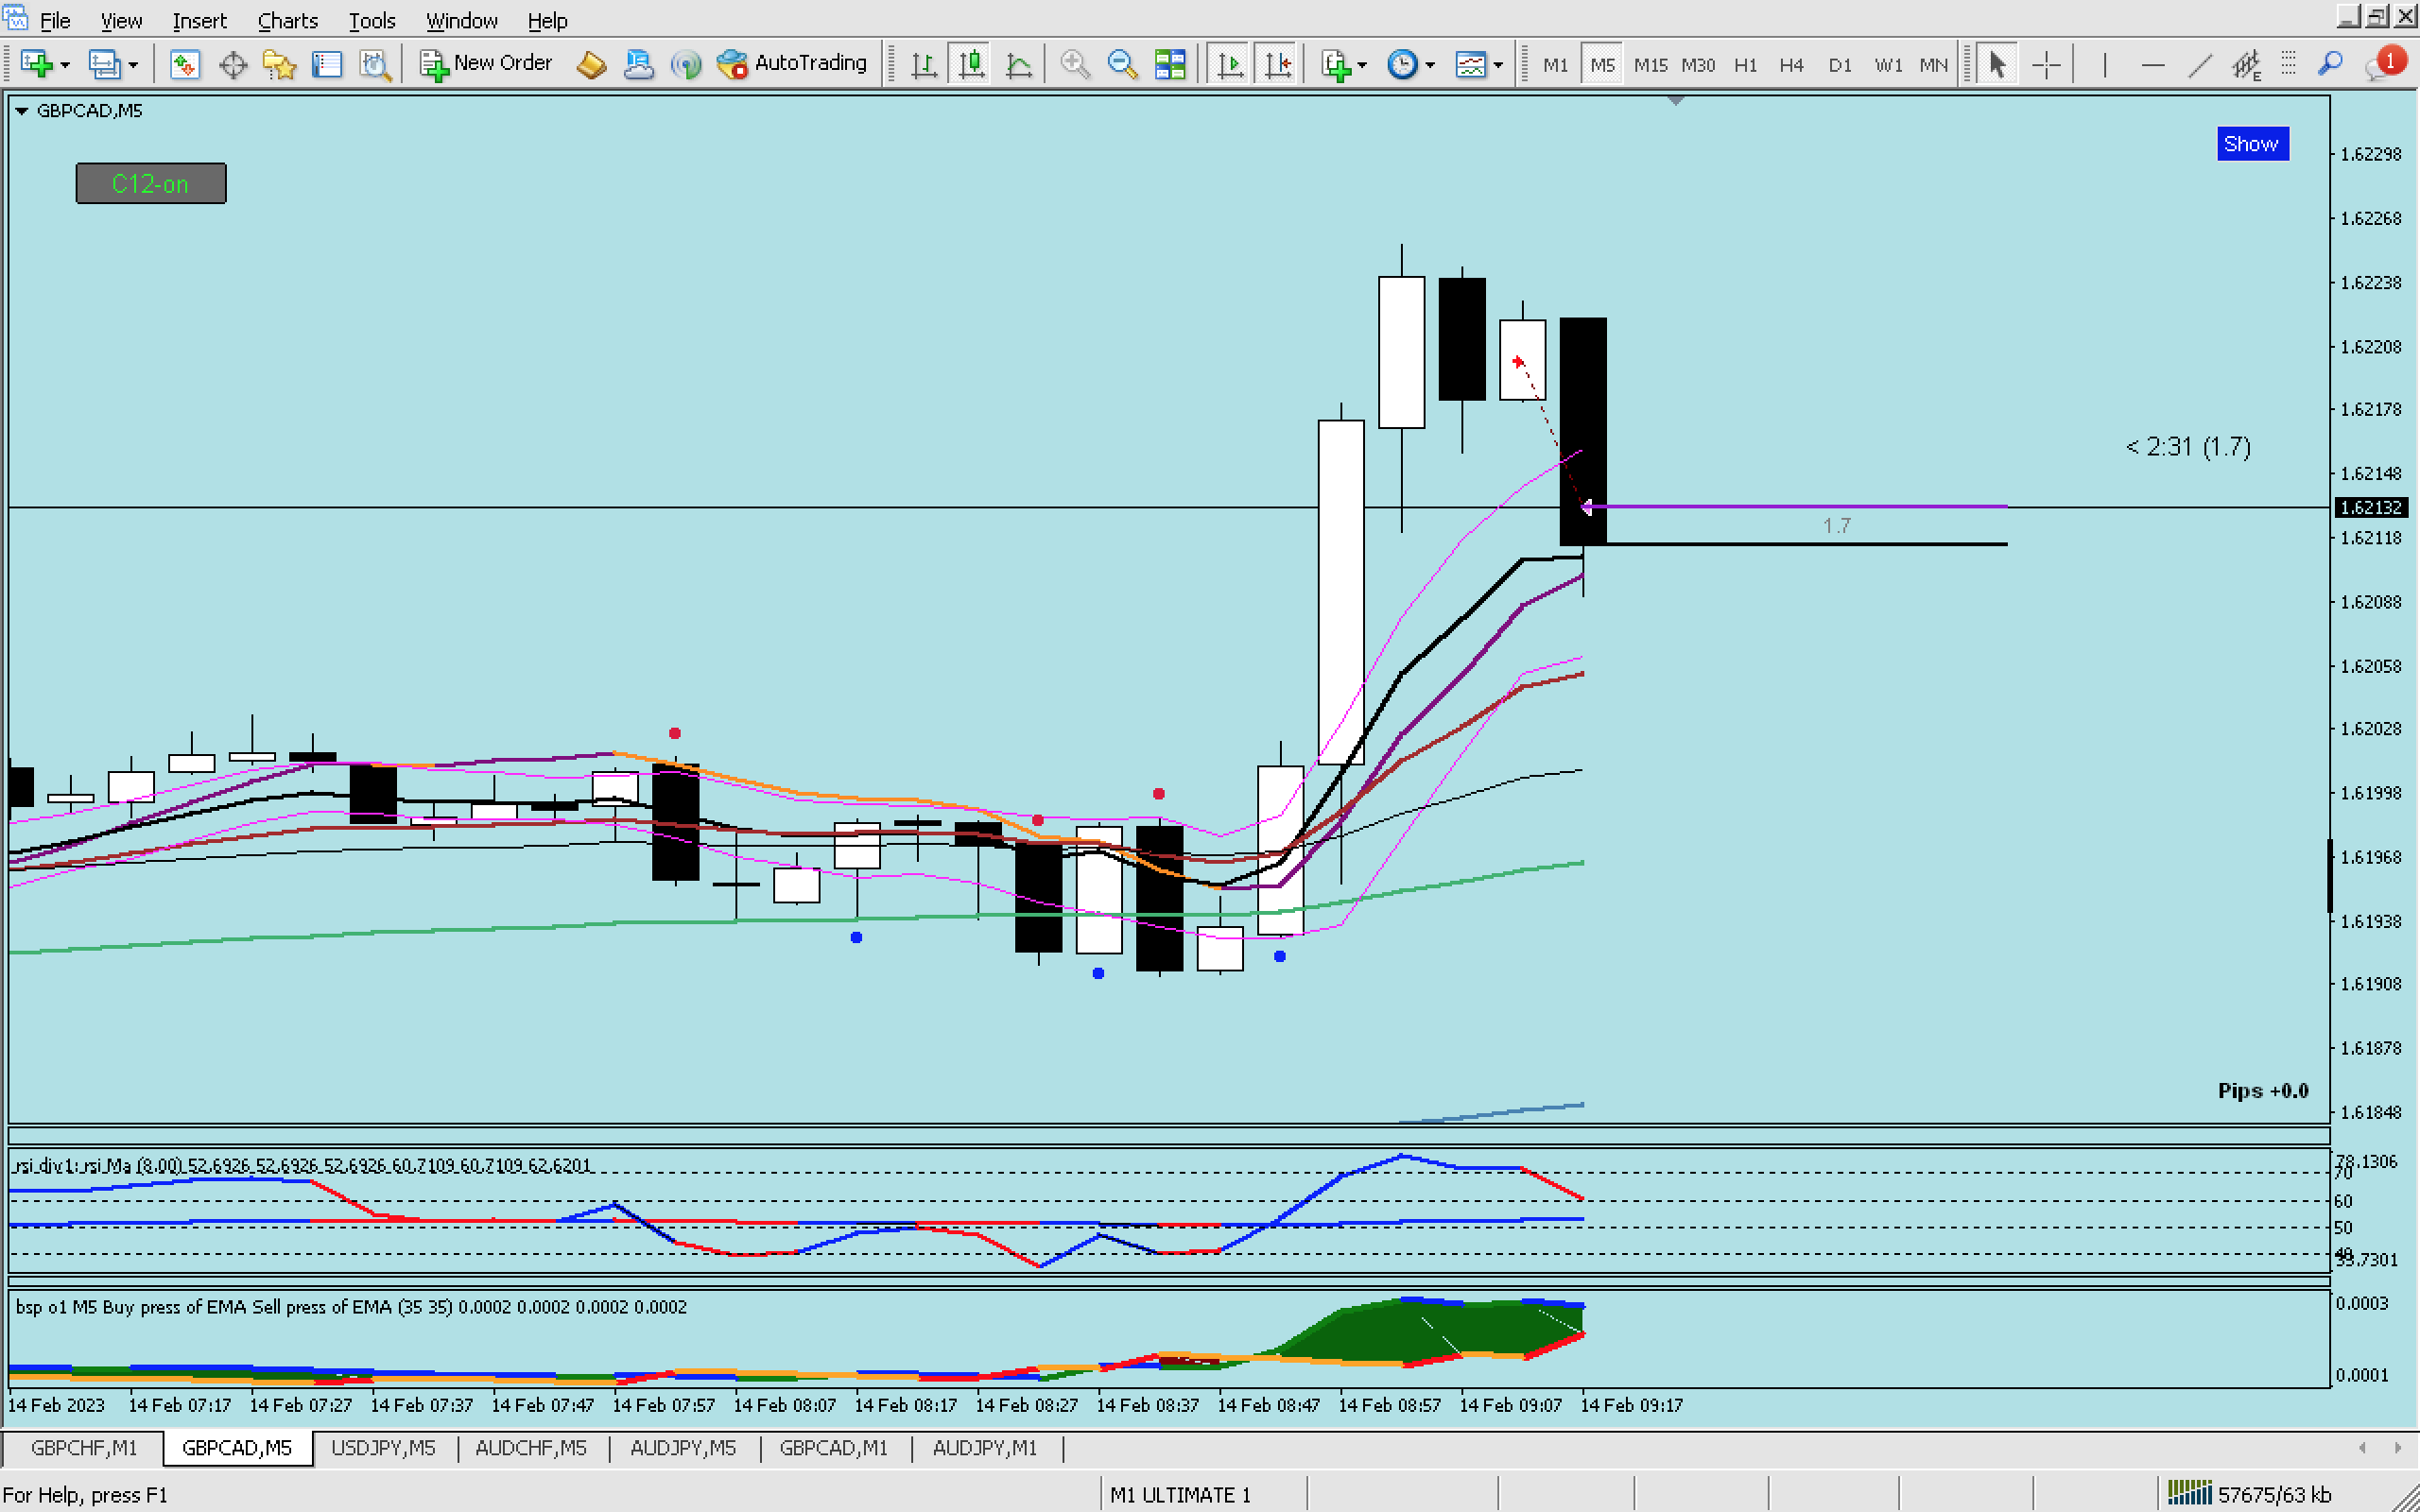Toggle chart auto scroll

[1230, 65]
